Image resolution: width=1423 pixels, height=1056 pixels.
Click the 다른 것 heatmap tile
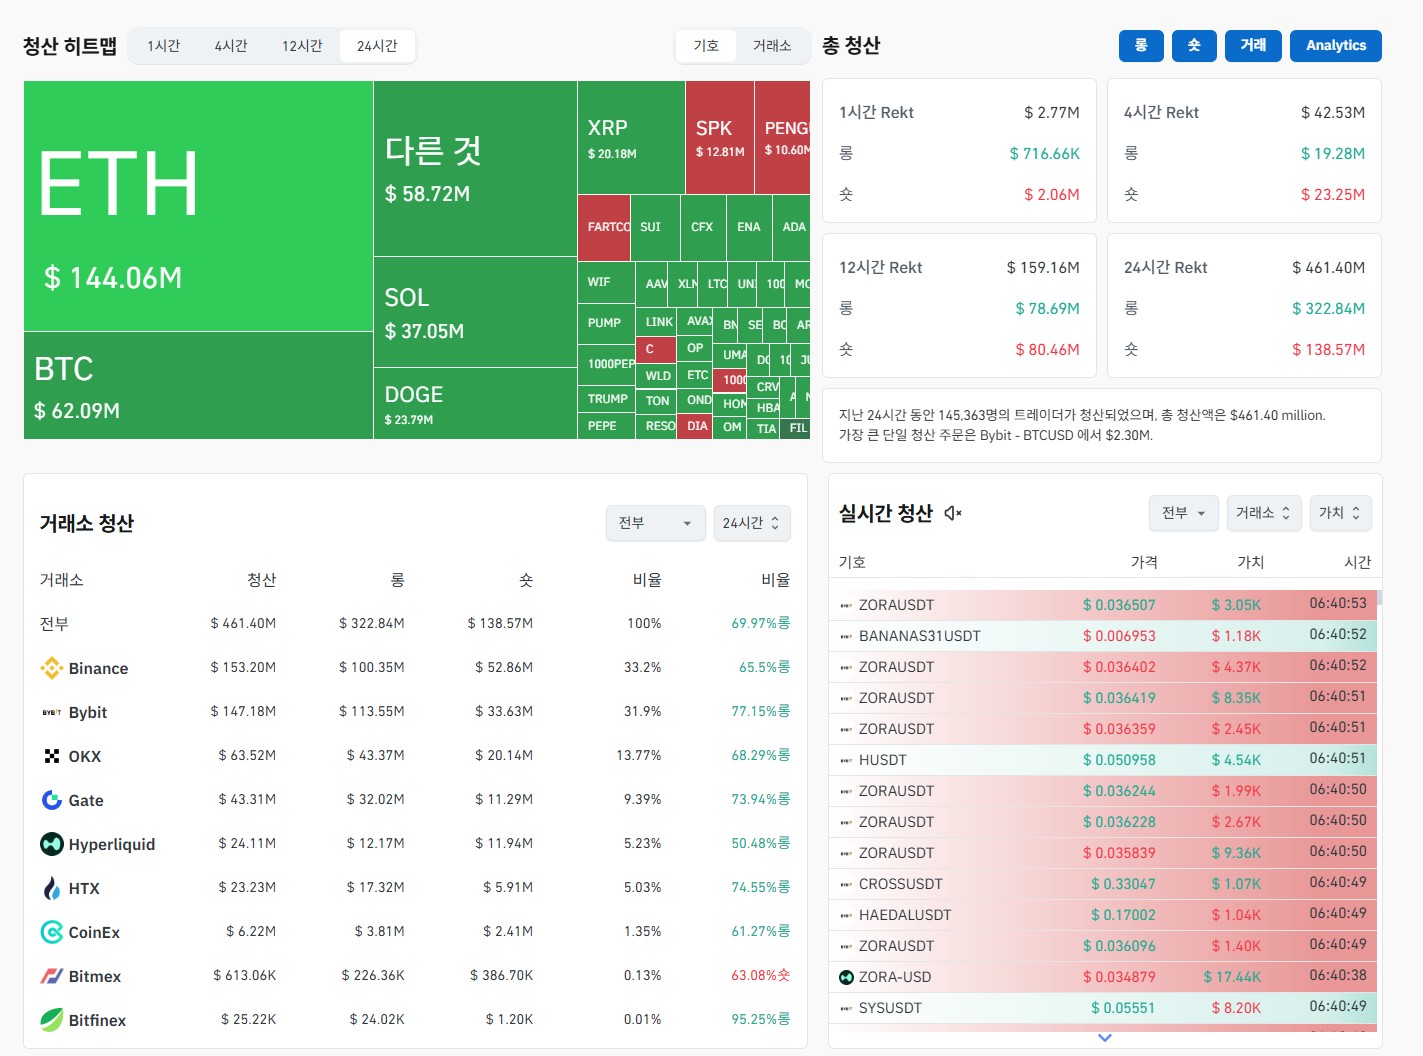pyautogui.click(x=475, y=168)
